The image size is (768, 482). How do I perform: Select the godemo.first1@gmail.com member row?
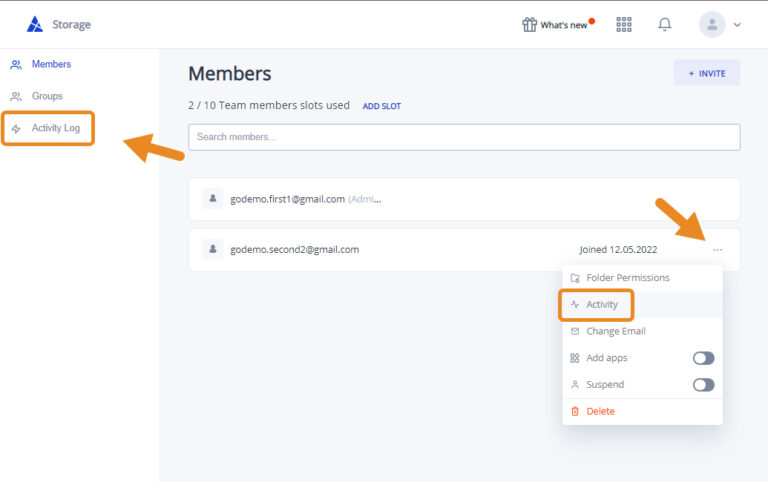tap(464, 199)
